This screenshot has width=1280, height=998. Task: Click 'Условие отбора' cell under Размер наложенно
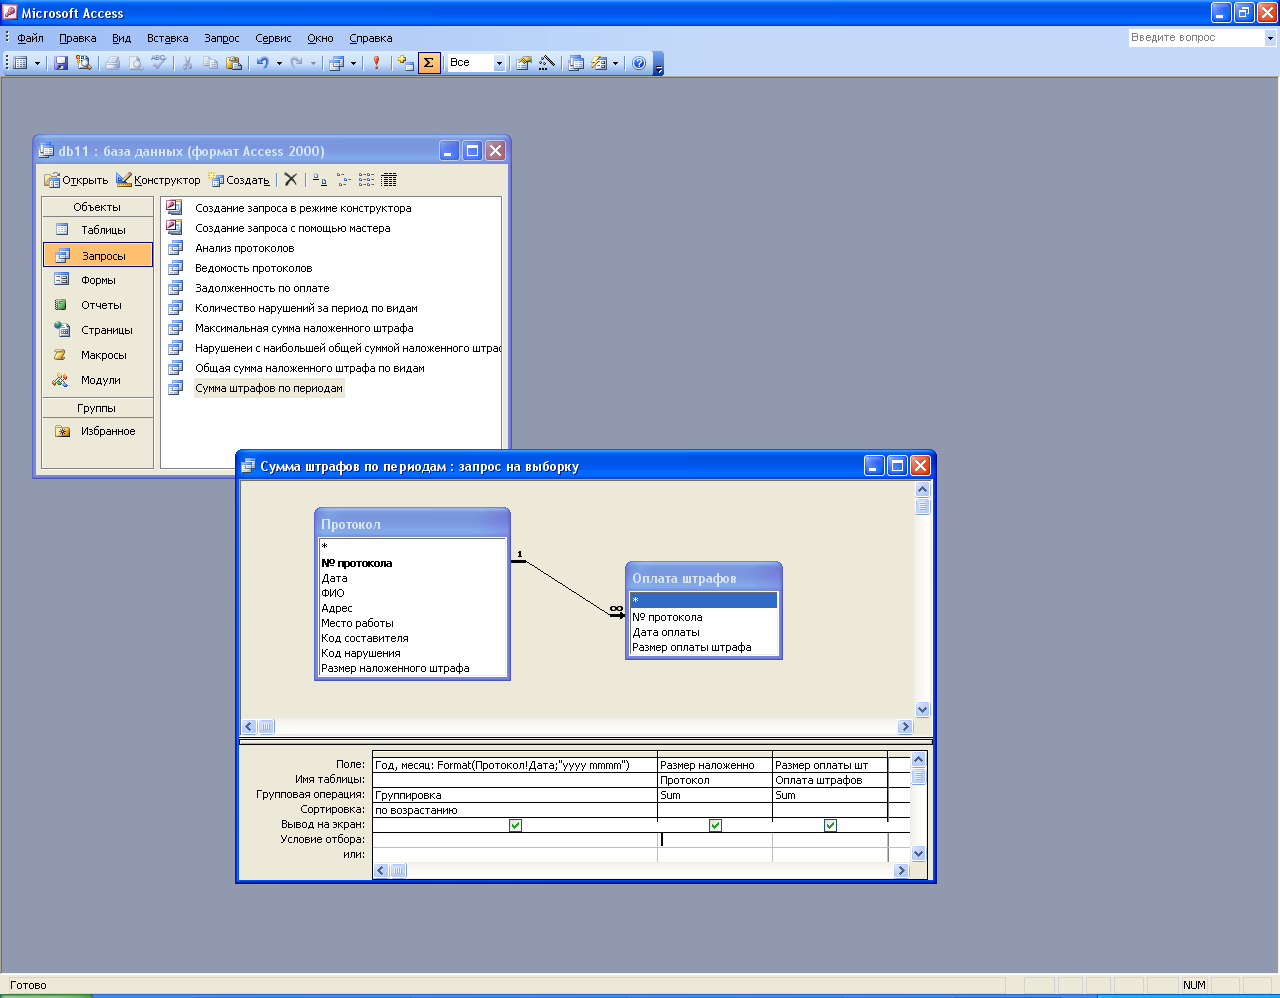coord(715,840)
